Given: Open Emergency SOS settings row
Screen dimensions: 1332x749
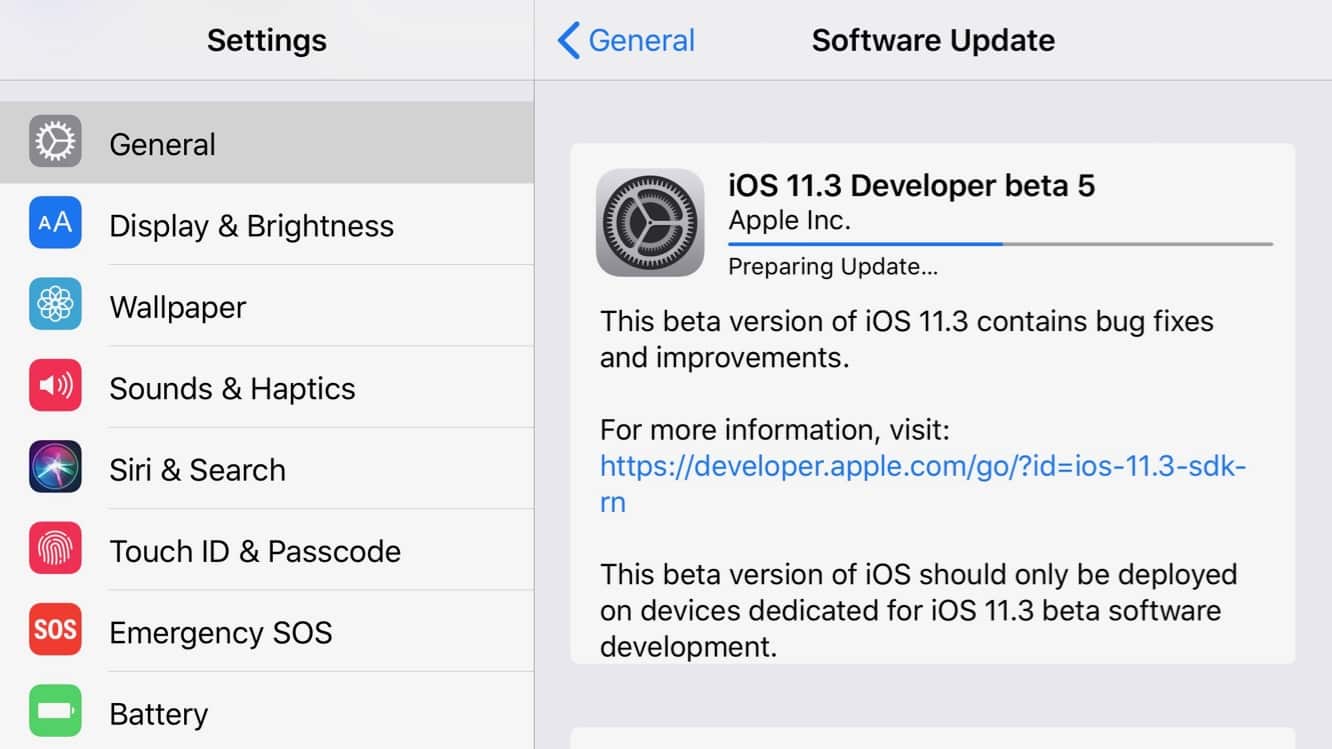Looking at the screenshot, I should (220, 632).
